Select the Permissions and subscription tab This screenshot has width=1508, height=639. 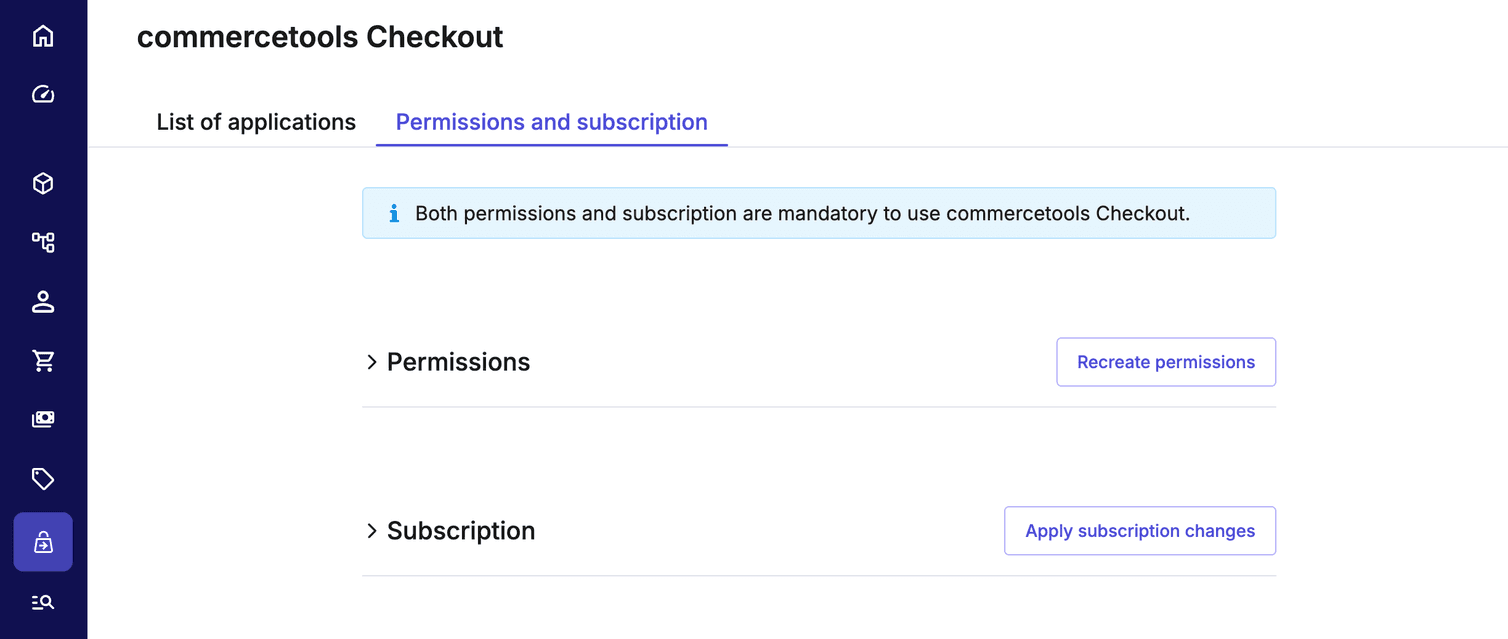(551, 121)
